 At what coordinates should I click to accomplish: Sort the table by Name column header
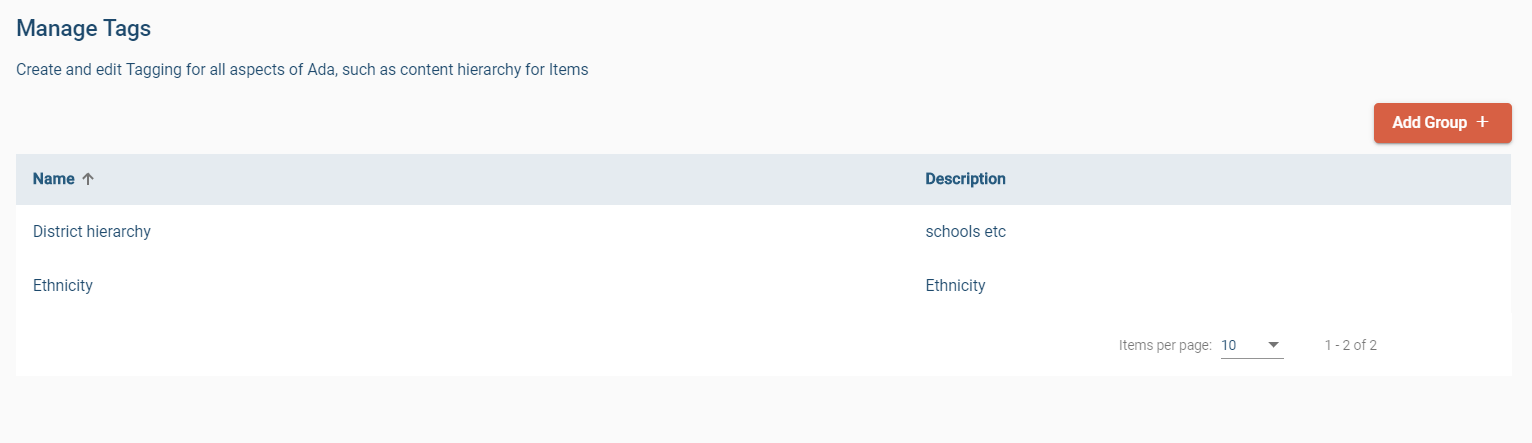[x=54, y=179]
